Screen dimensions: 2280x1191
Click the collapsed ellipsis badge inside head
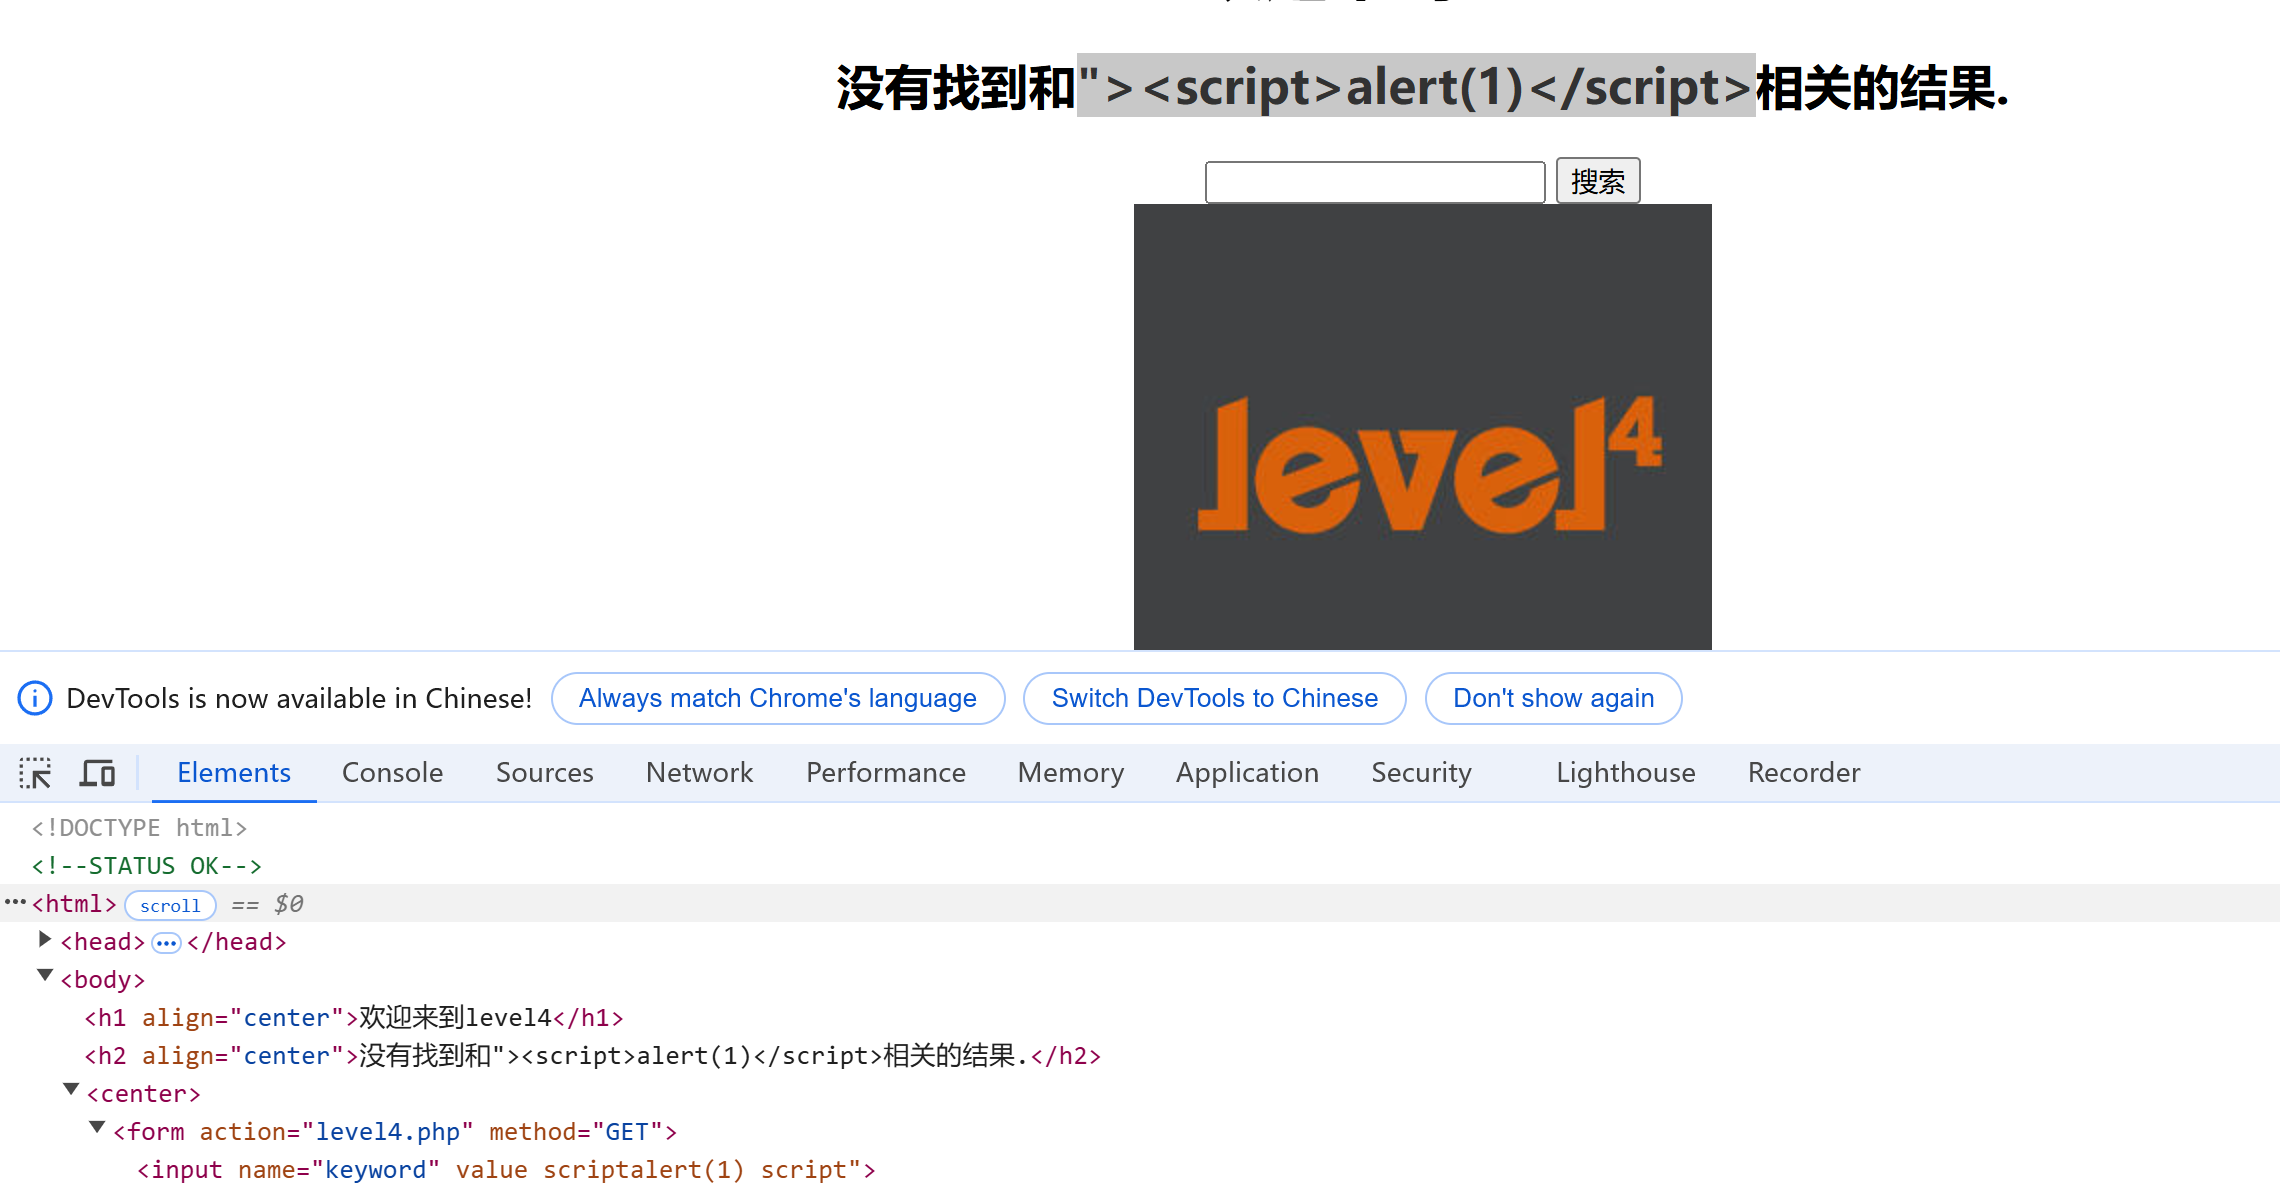pyautogui.click(x=166, y=943)
